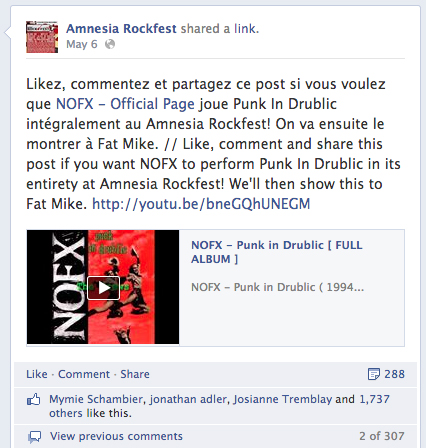Image resolution: width=426 pixels, height=448 pixels.
Task: Open the Amnesia Rockfest page name link
Action: click(121, 29)
